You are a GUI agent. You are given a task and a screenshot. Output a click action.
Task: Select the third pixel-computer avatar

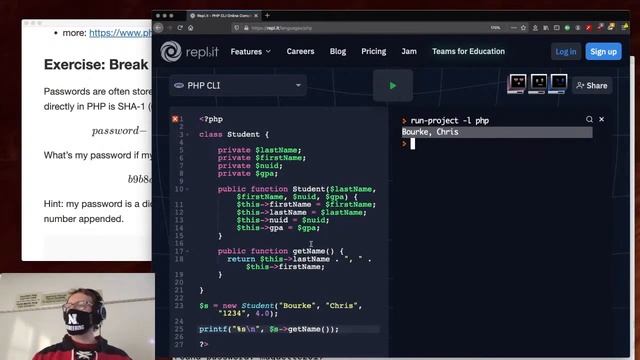[x=558, y=84]
